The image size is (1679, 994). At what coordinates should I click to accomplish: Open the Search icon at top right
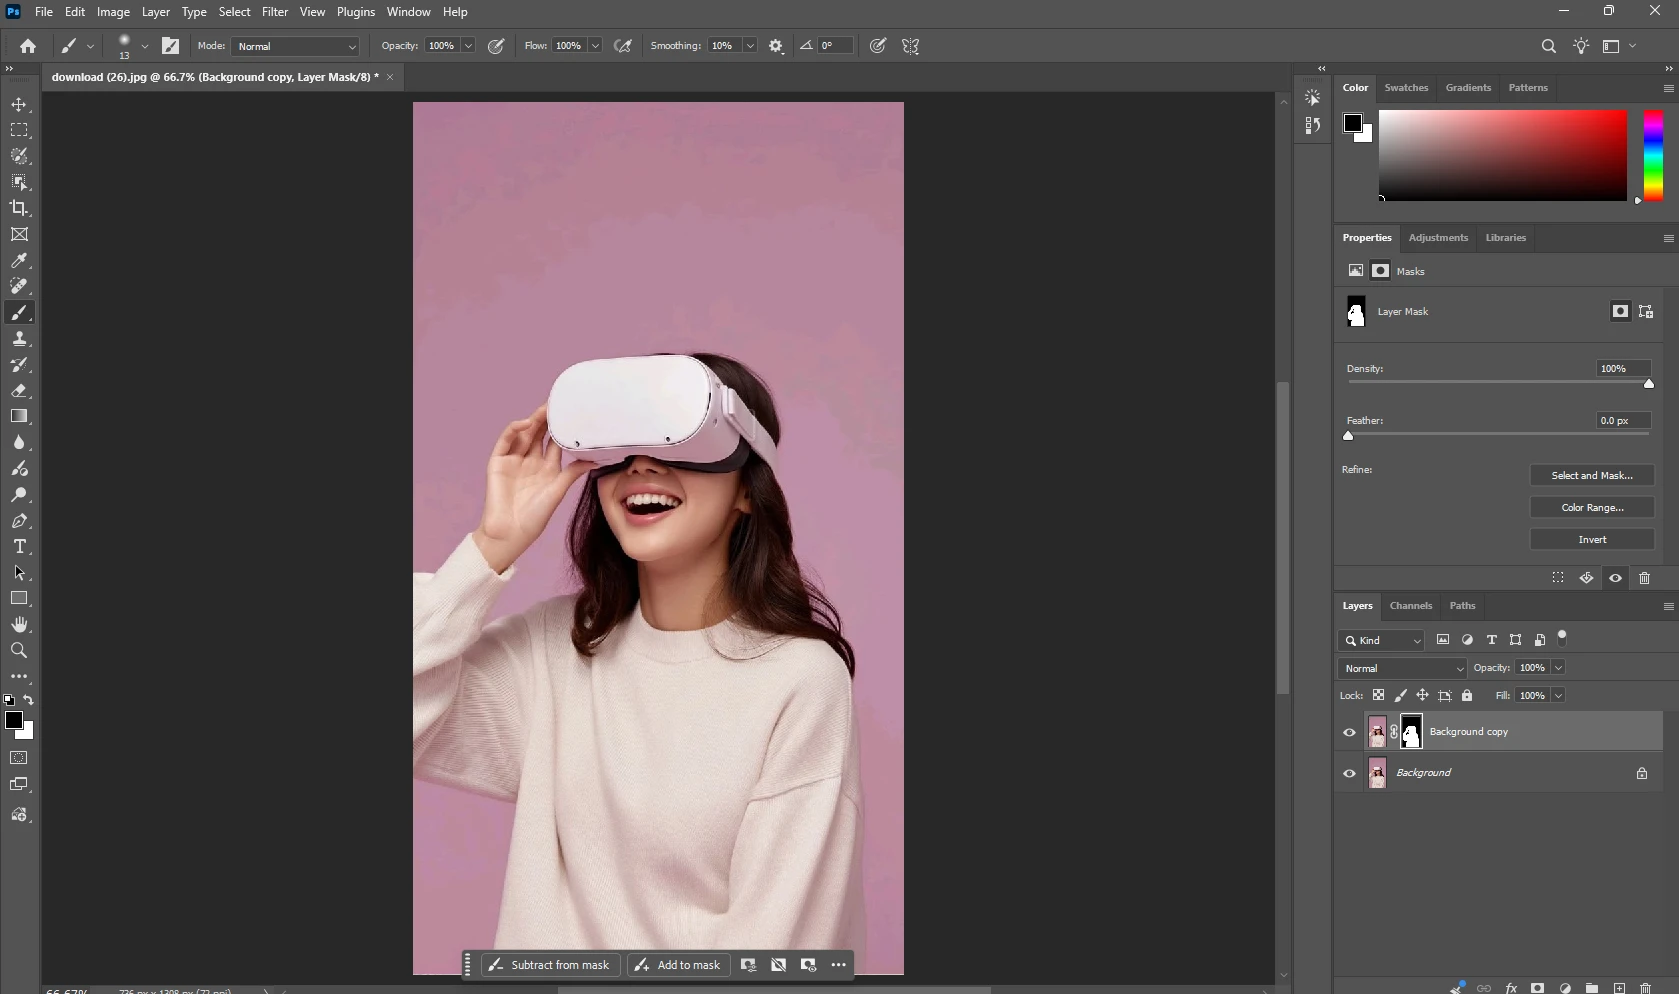(1548, 46)
